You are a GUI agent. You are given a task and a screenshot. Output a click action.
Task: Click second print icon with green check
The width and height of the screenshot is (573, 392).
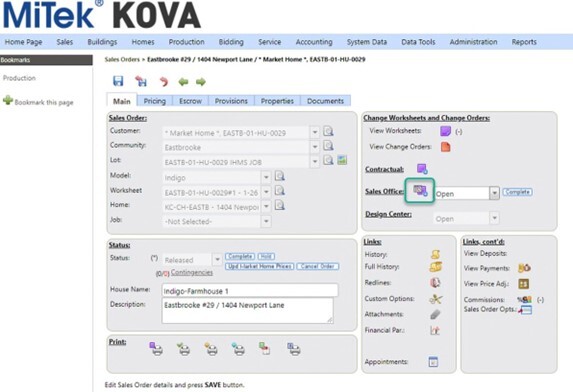(x=183, y=349)
